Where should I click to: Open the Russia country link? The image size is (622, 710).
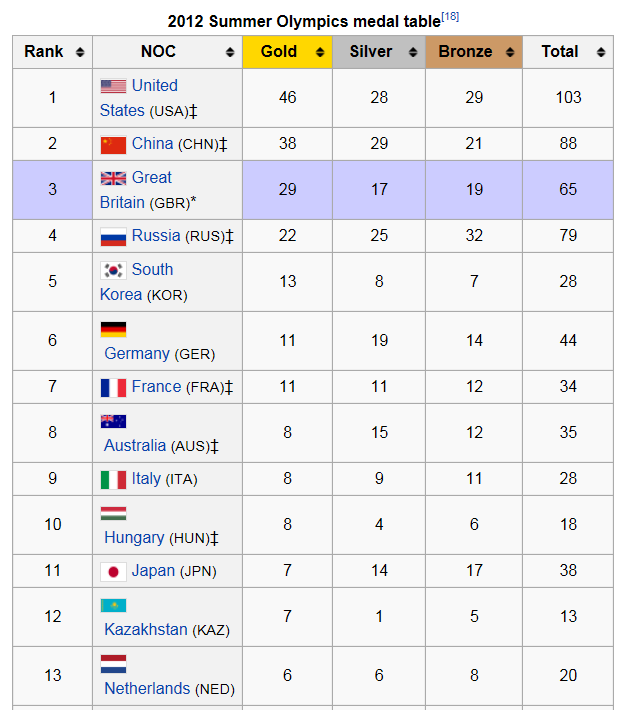tap(156, 236)
